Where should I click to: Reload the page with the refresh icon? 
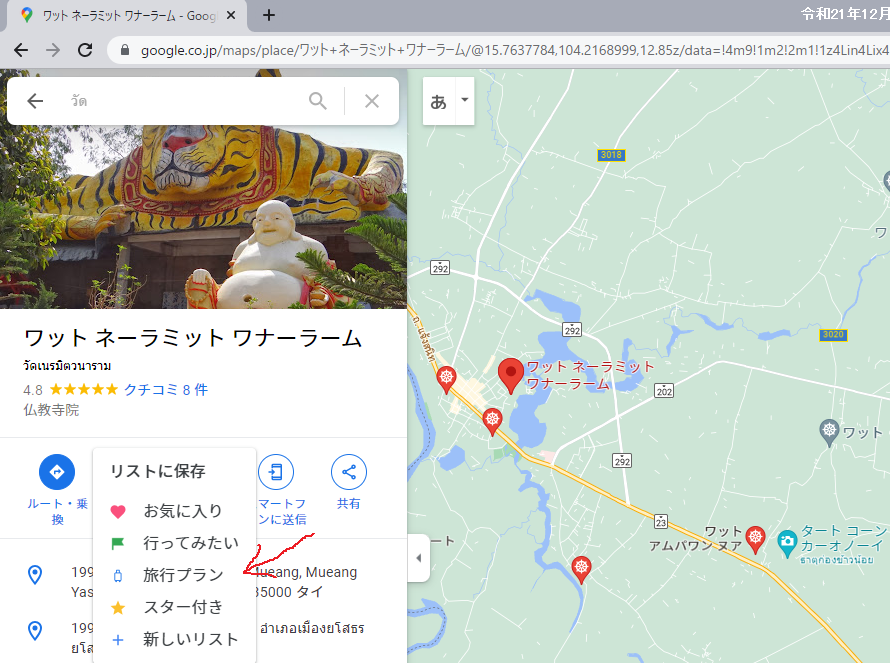85,50
